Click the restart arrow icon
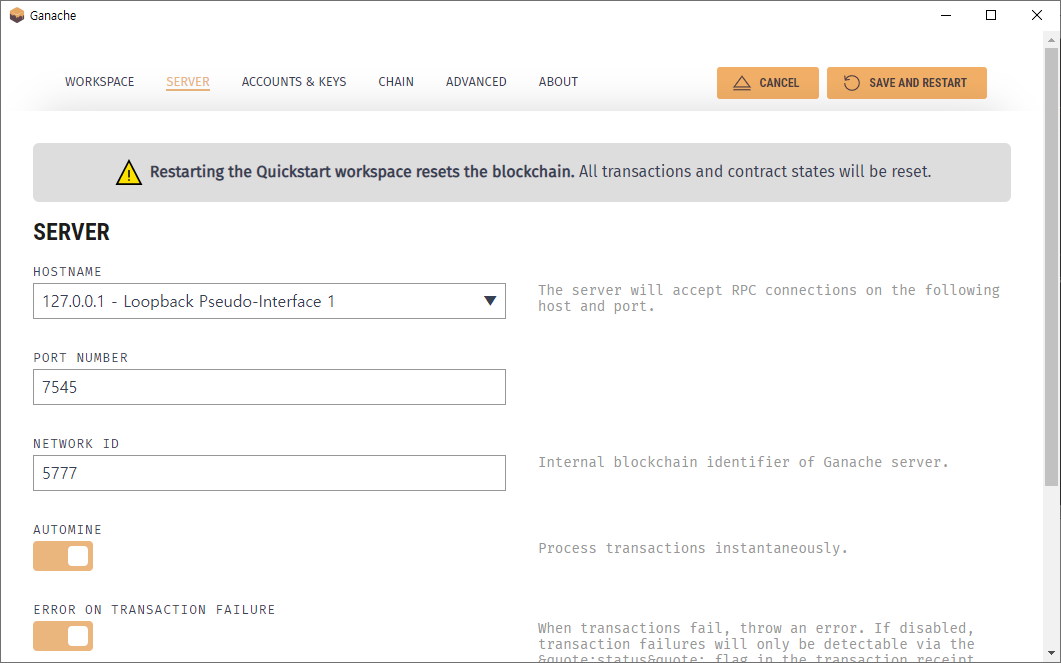The image size is (1061, 663). (852, 83)
